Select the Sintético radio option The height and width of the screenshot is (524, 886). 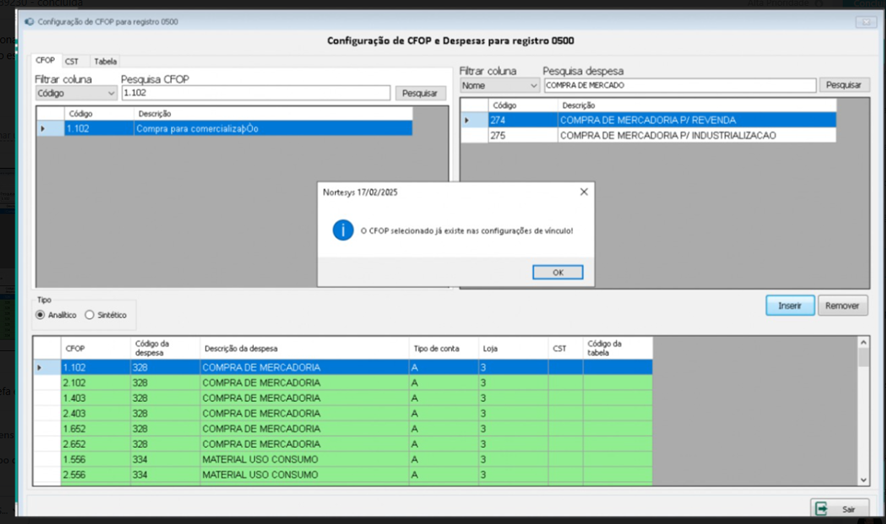click(x=90, y=315)
